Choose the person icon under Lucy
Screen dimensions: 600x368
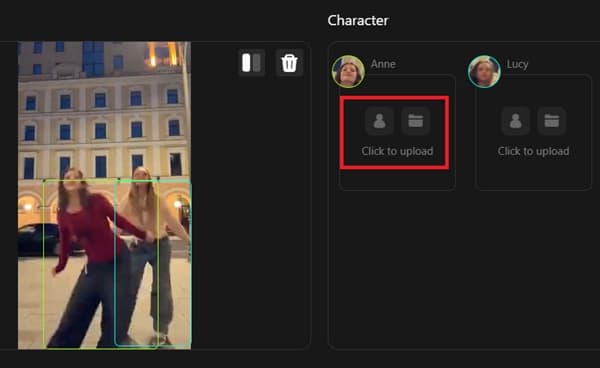coord(516,121)
